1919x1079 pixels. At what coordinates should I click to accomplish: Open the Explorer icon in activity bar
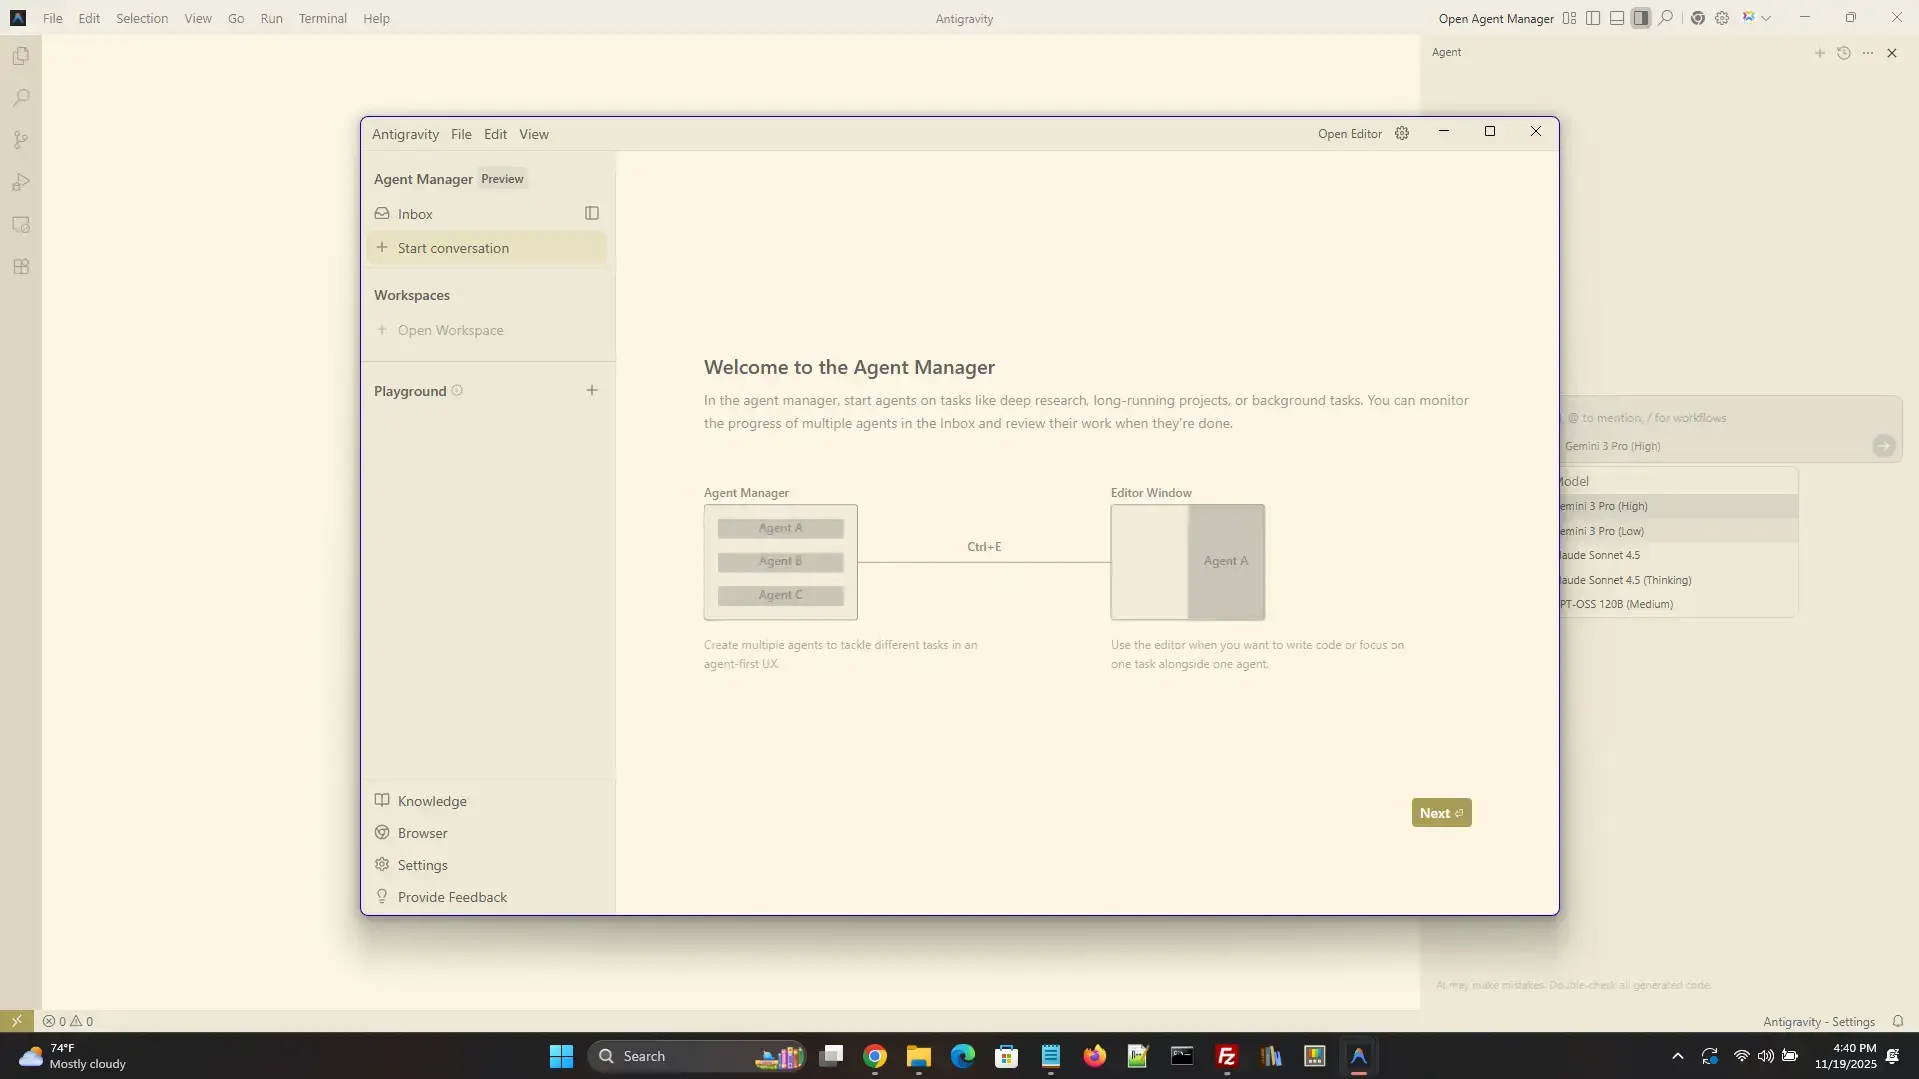[x=21, y=57]
